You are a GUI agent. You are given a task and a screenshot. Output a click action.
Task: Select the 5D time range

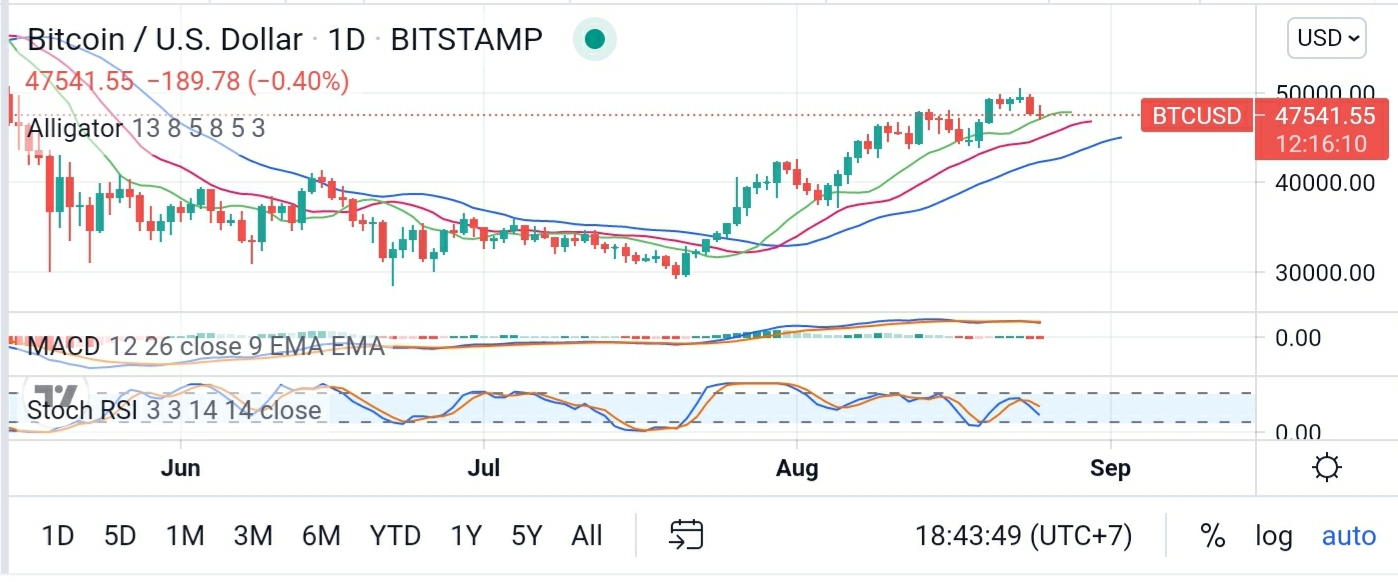pos(120,536)
